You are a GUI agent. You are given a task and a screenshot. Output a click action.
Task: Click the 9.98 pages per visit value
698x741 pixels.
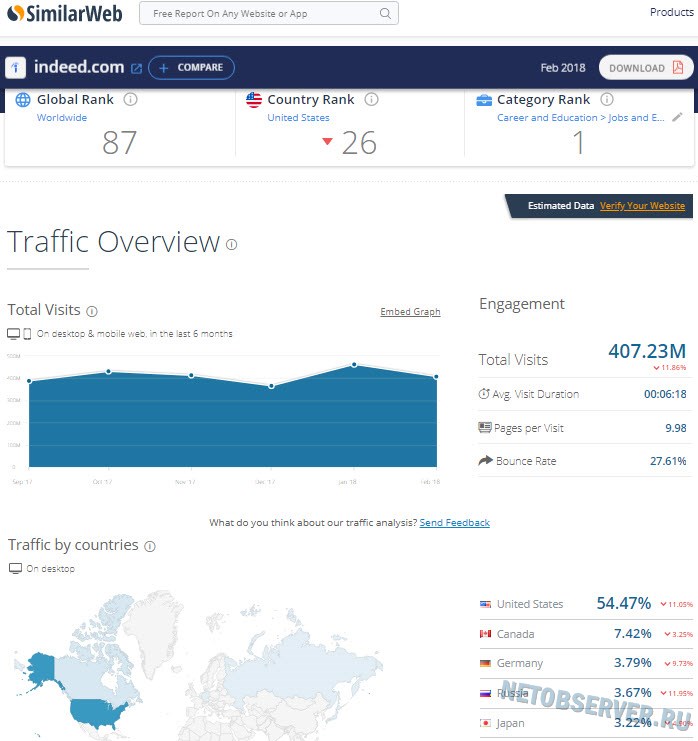676,428
